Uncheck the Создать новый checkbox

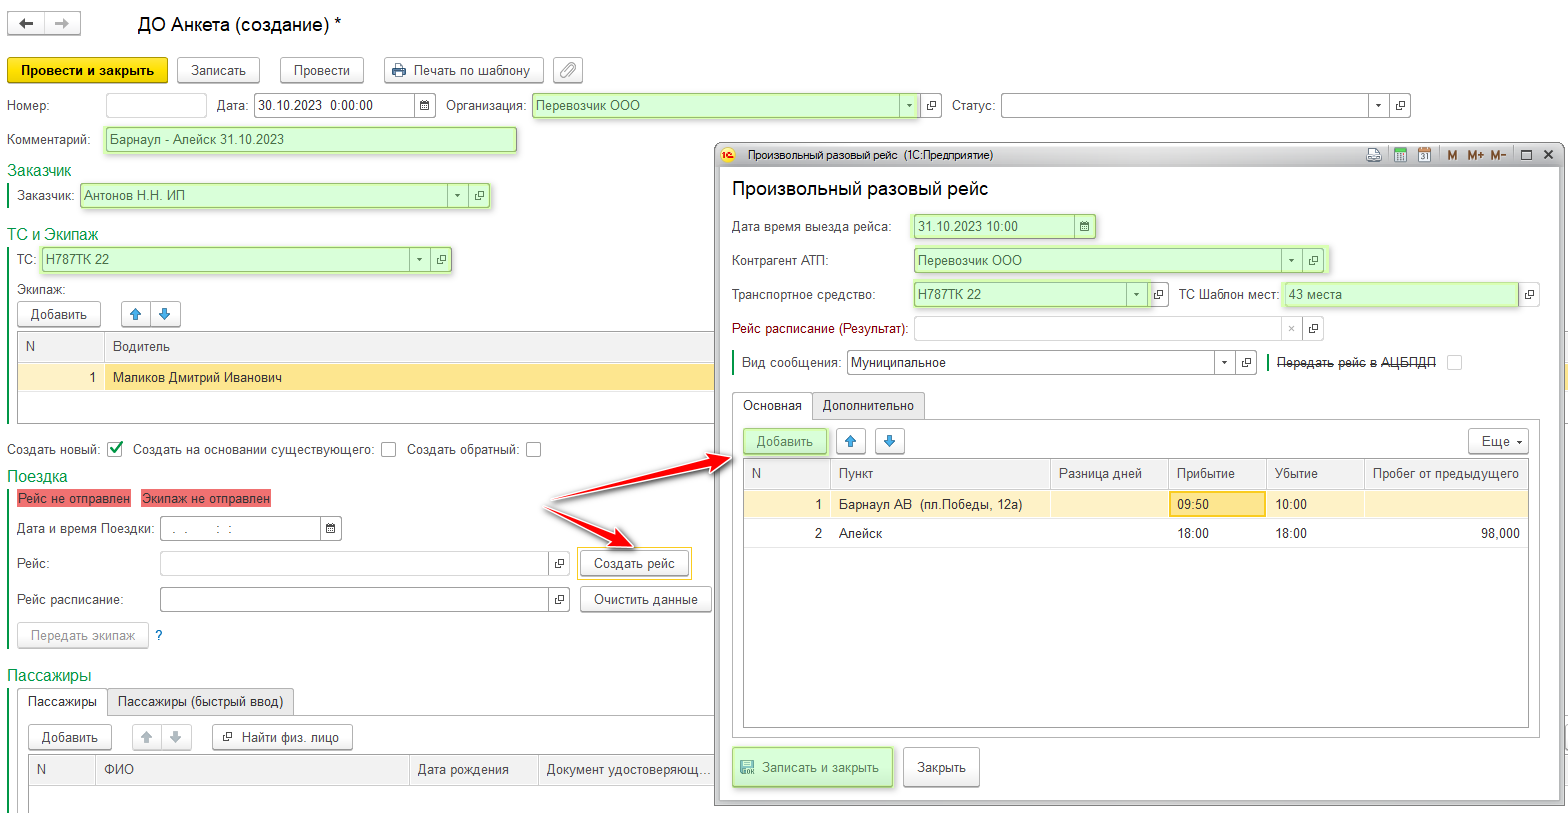(115, 449)
